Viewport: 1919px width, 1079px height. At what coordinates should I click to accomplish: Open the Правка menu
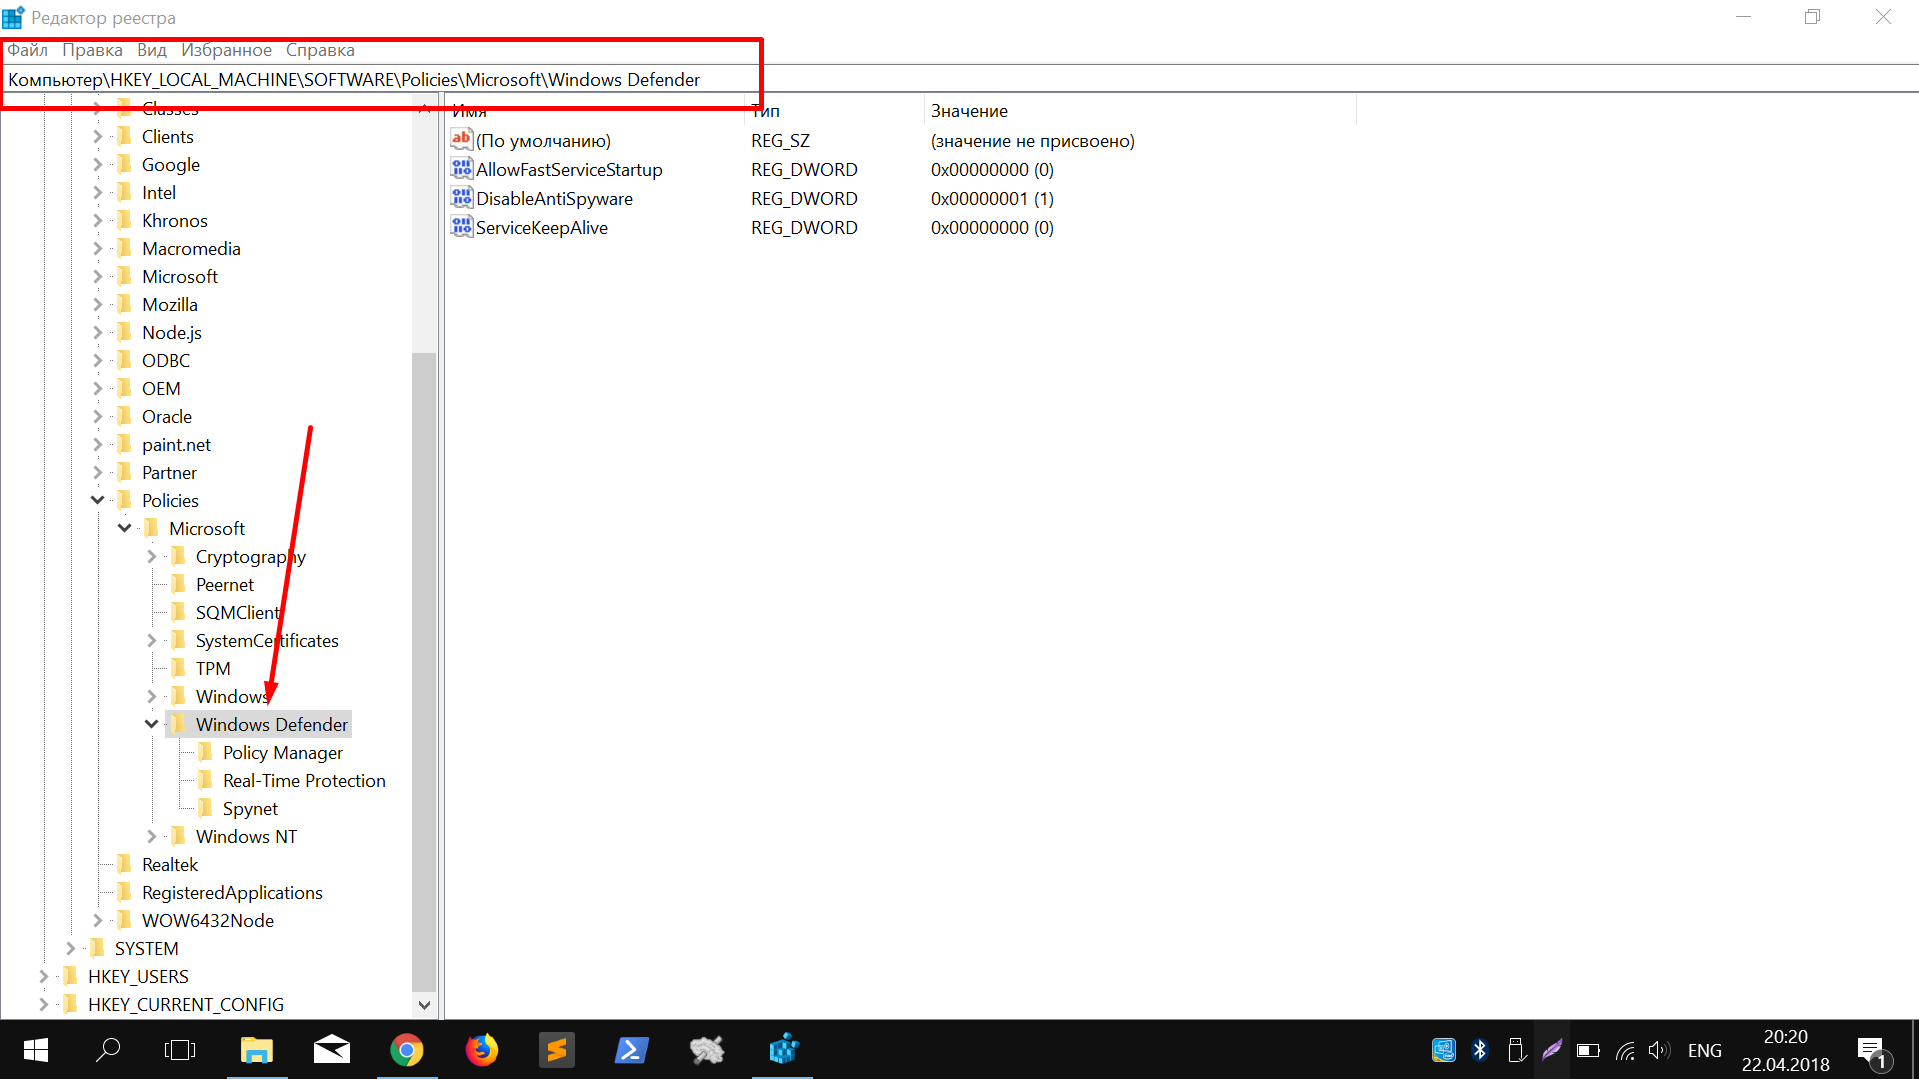coord(92,50)
